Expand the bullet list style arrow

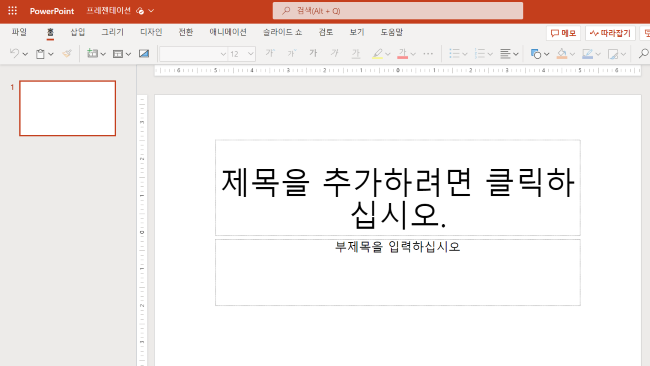point(465,54)
